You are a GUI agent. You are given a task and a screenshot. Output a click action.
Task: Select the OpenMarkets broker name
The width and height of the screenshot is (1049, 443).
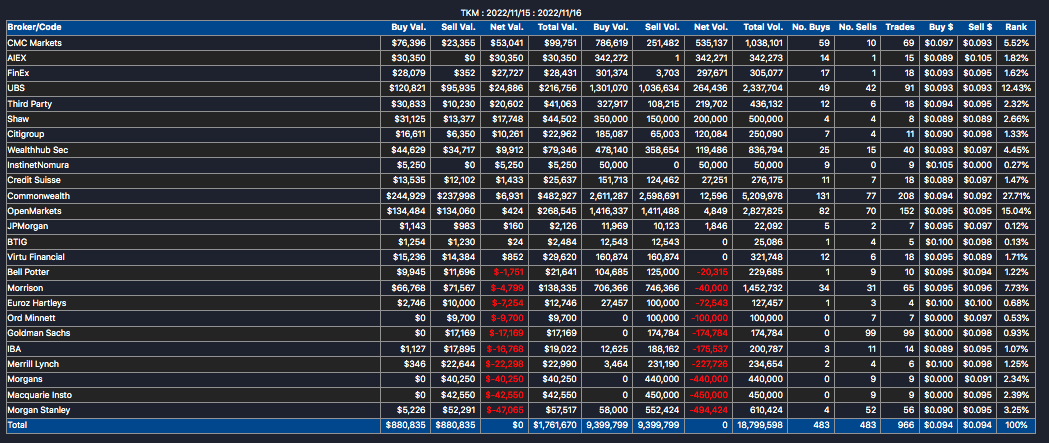coord(34,211)
